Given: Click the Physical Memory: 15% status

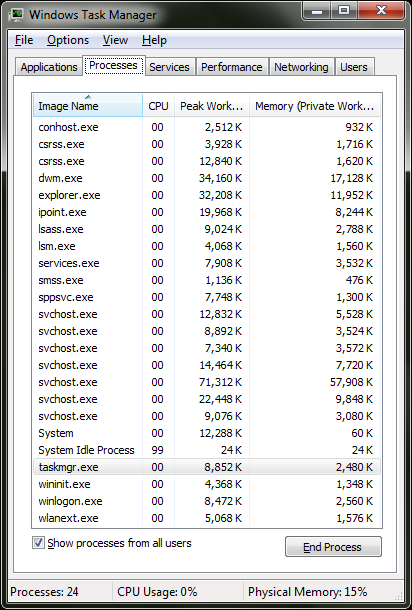Looking at the screenshot, I should coord(307,592).
